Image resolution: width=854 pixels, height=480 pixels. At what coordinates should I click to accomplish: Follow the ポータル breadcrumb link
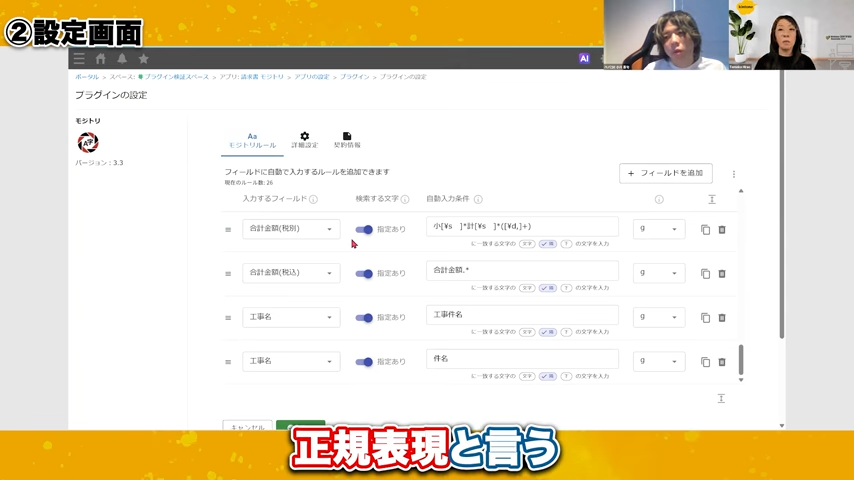click(87, 77)
